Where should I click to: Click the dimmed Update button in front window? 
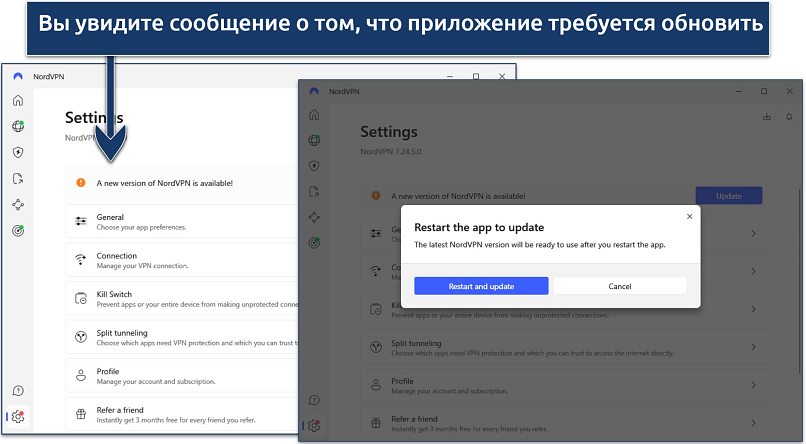[x=728, y=196]
